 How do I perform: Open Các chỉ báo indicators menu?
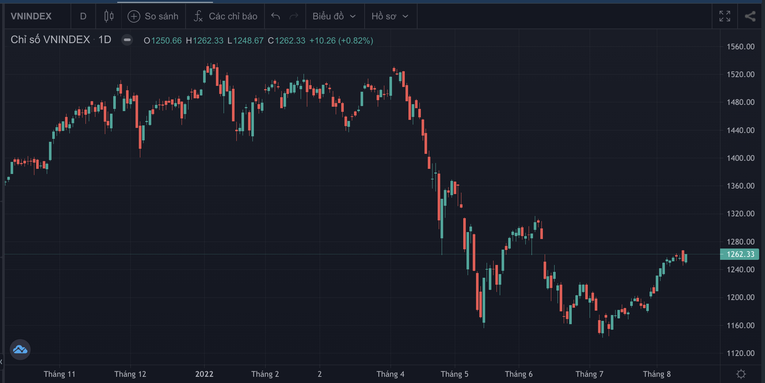225,16
